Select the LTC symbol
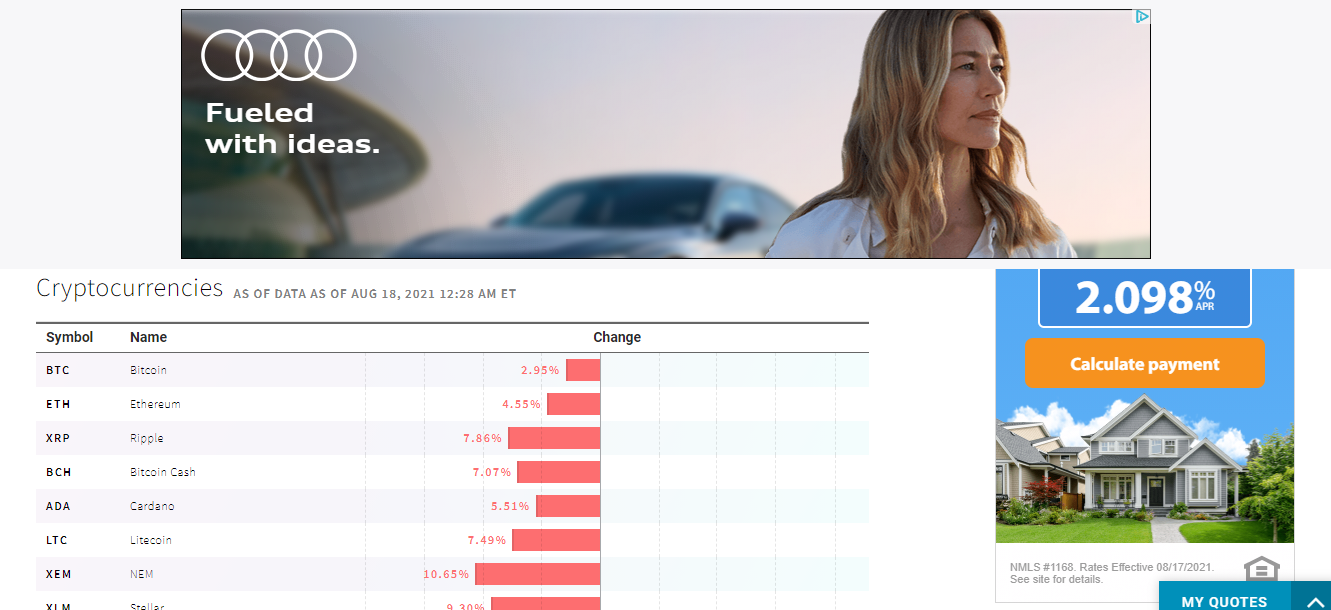 [x=57, y=540]
